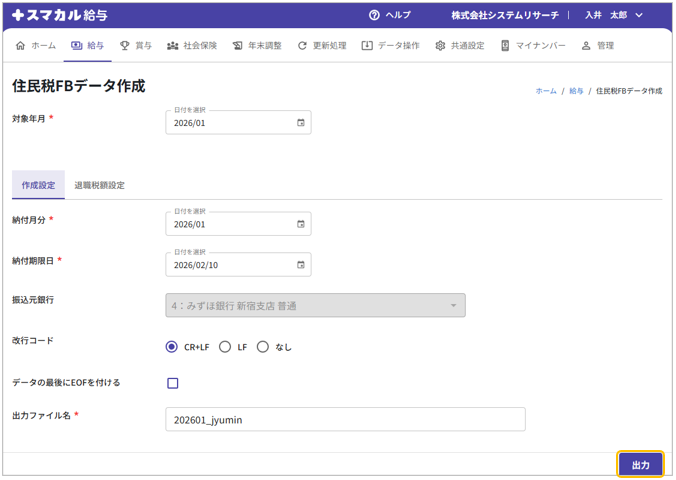The image size is (676, 480).
Task: Select the 作成設定 tab
Action: (39, 185)
